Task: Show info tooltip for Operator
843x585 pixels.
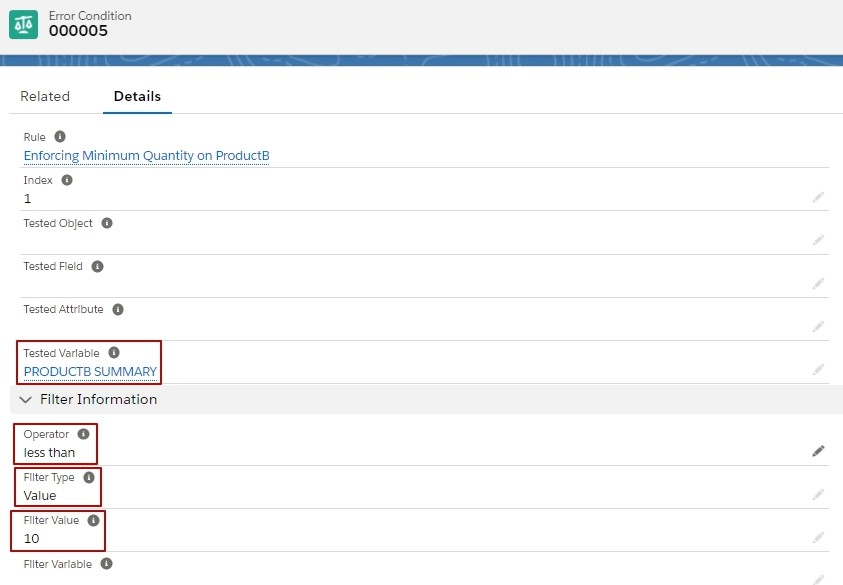Action: point(83,434)
